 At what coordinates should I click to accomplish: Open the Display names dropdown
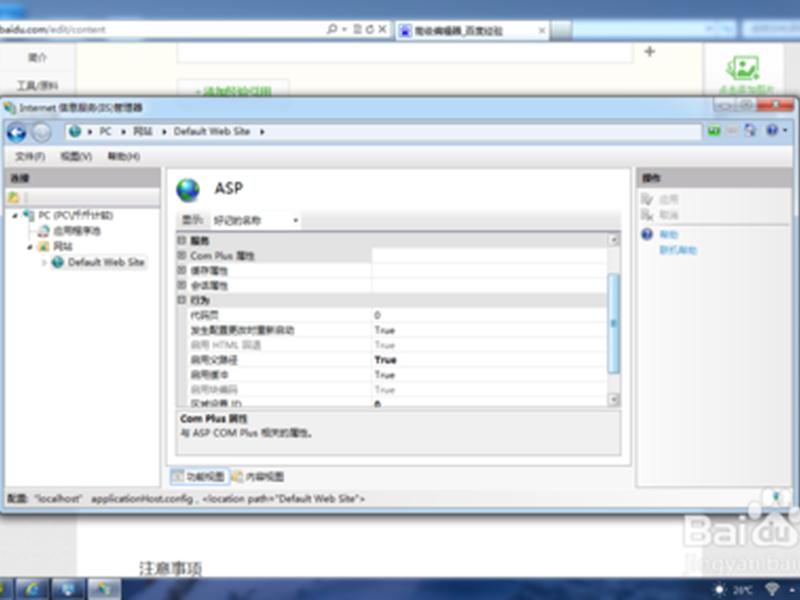(x=256, y=220)
